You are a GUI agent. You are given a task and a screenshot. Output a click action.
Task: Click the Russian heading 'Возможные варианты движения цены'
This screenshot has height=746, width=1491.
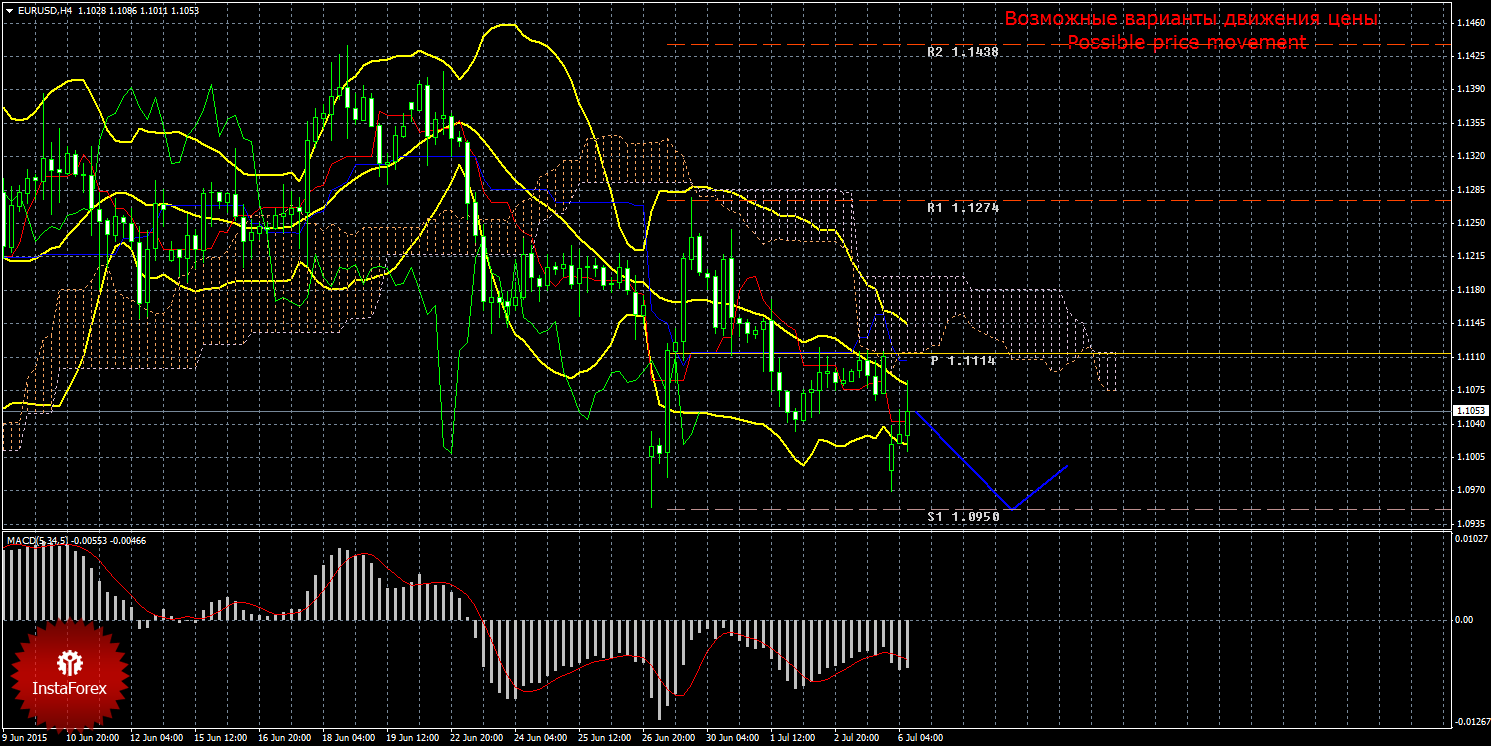(1190, 19)
